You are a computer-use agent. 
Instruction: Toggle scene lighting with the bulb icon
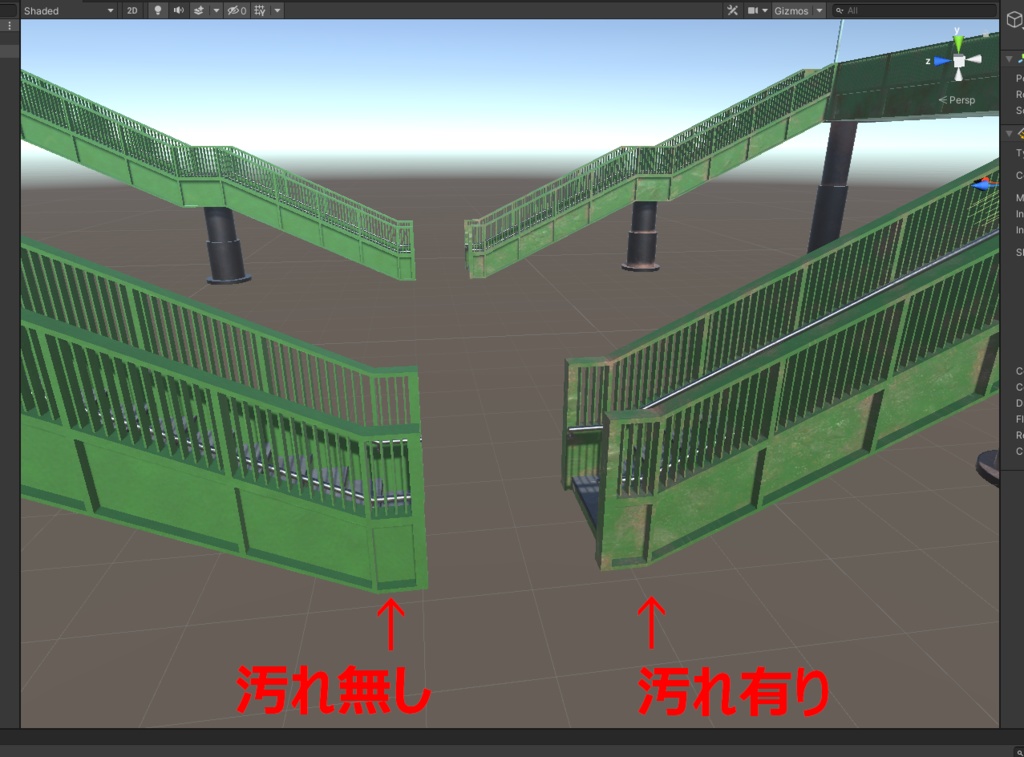(158, 10)
